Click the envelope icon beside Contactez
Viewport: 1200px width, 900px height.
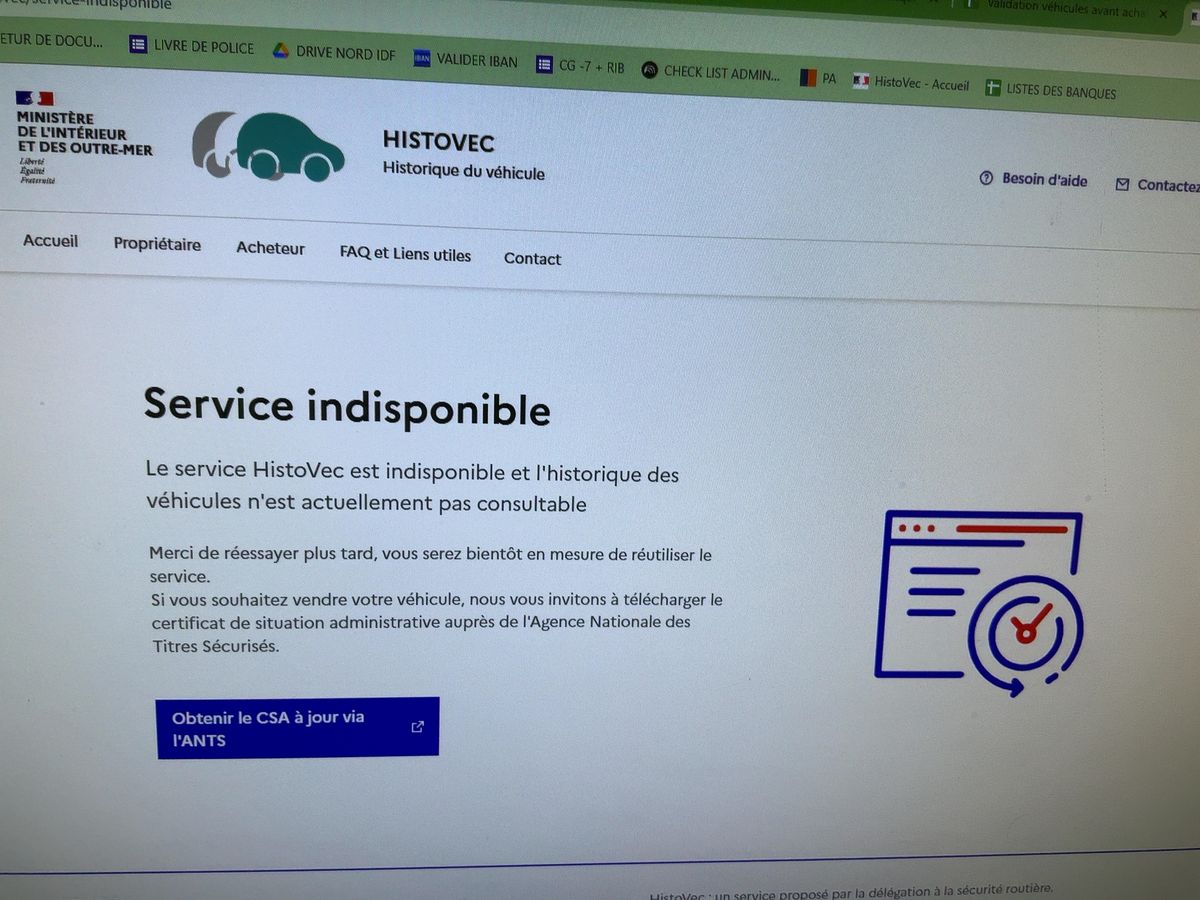coord(1122,184)
